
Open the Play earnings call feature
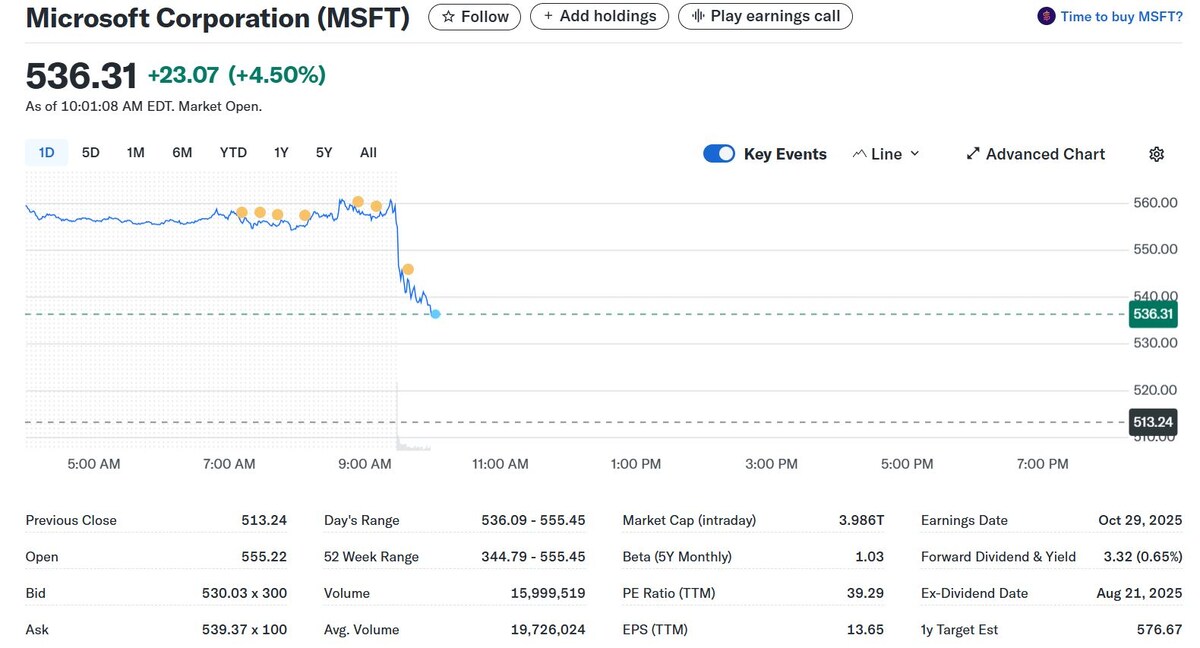coord(765,16)
